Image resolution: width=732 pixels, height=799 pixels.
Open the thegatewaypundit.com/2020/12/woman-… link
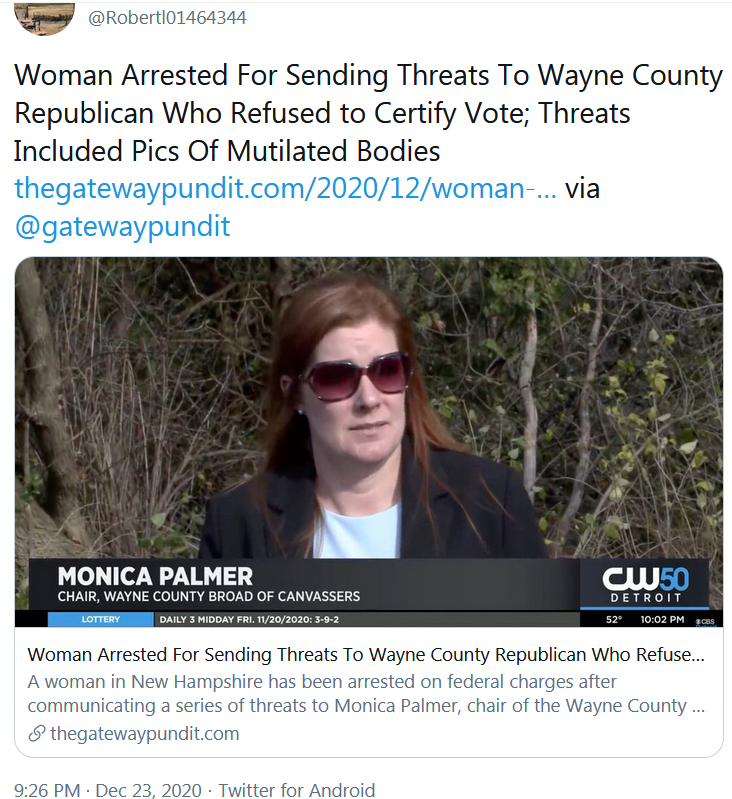coord(285,188)
